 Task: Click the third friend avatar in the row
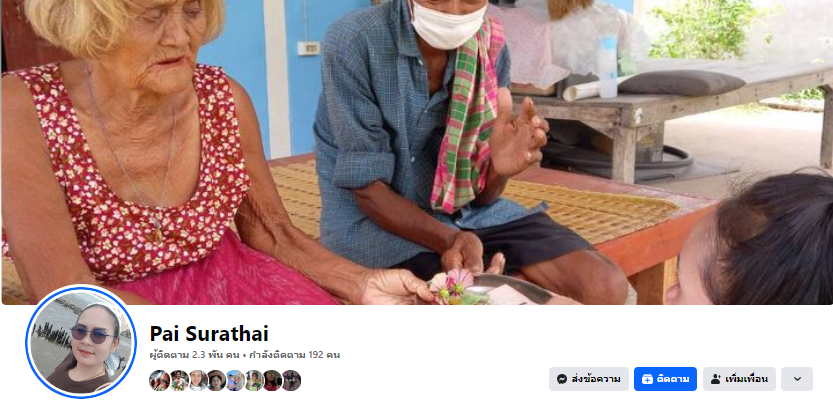(x=198, y=381)
